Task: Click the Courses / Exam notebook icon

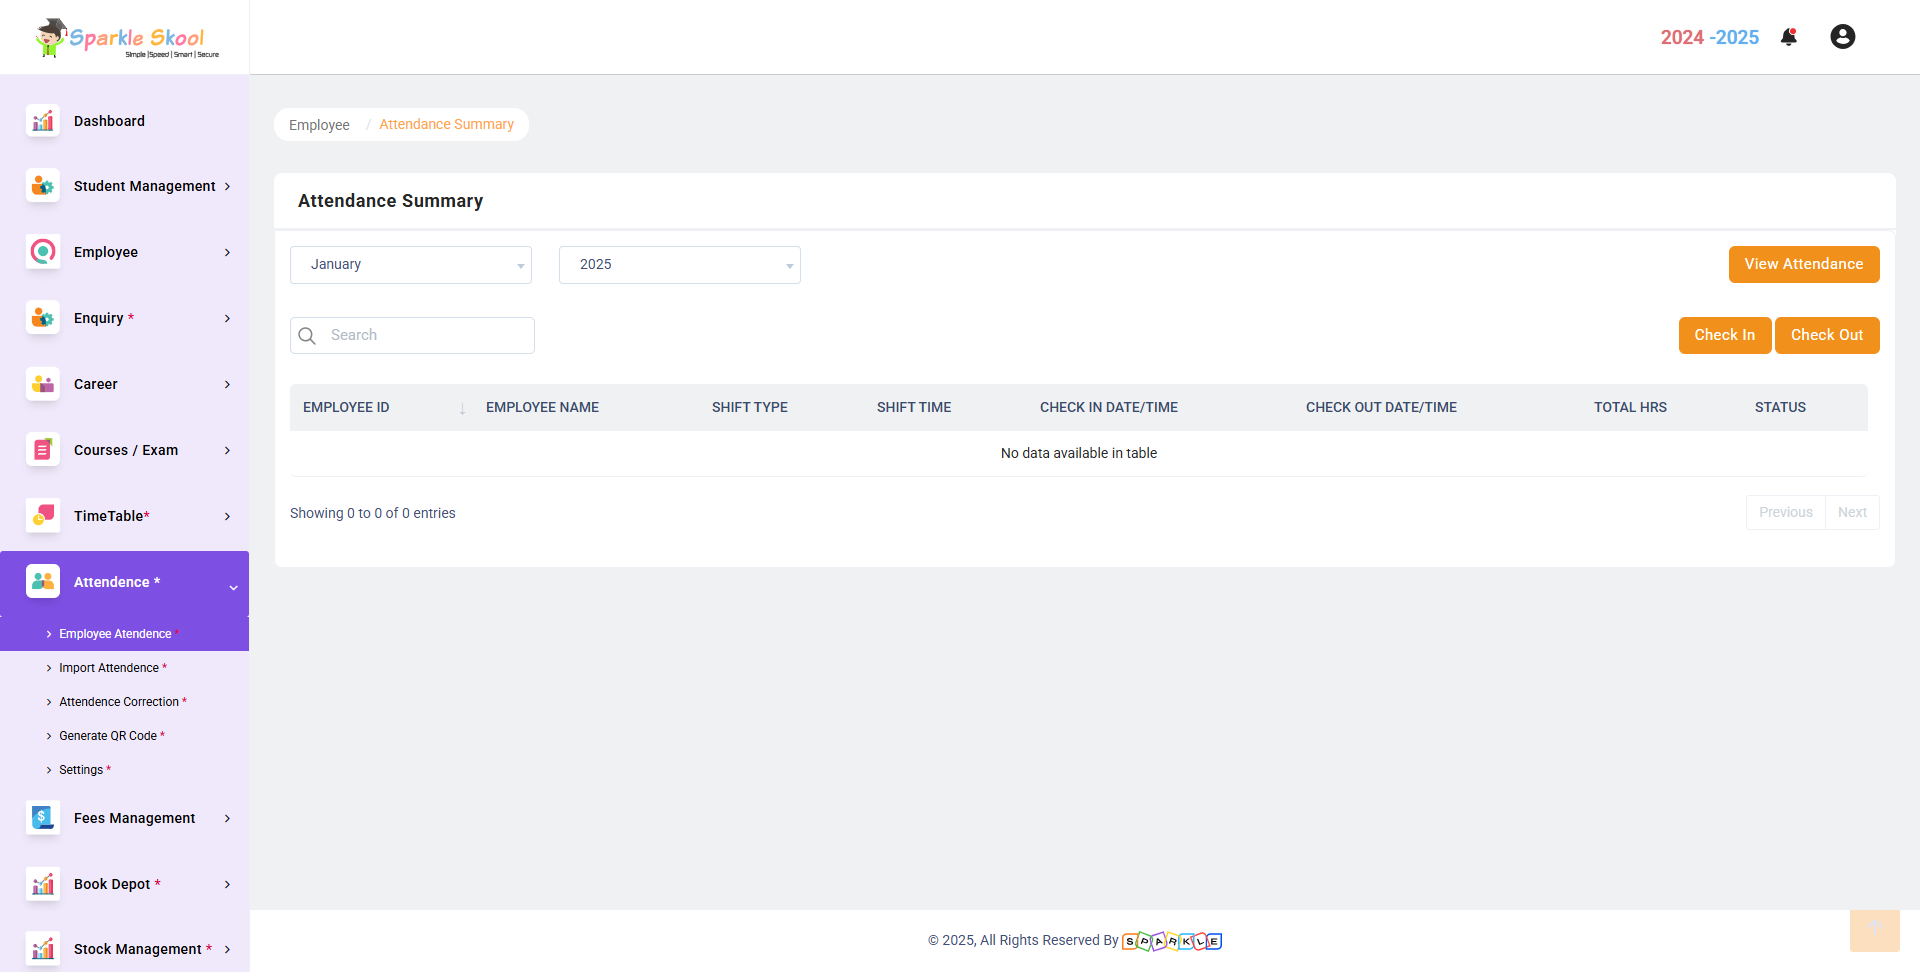Action: click(43, 450)
